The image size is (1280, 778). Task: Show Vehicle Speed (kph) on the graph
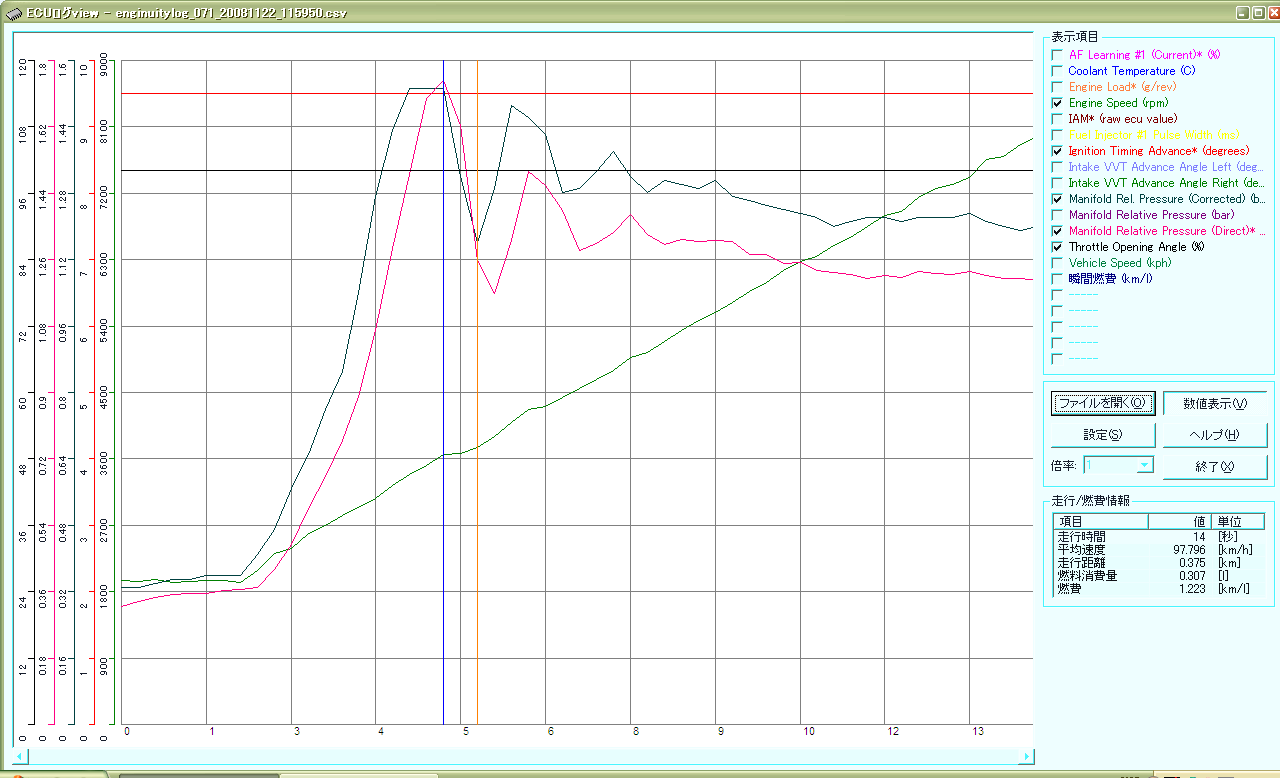tap(1057, 263)
